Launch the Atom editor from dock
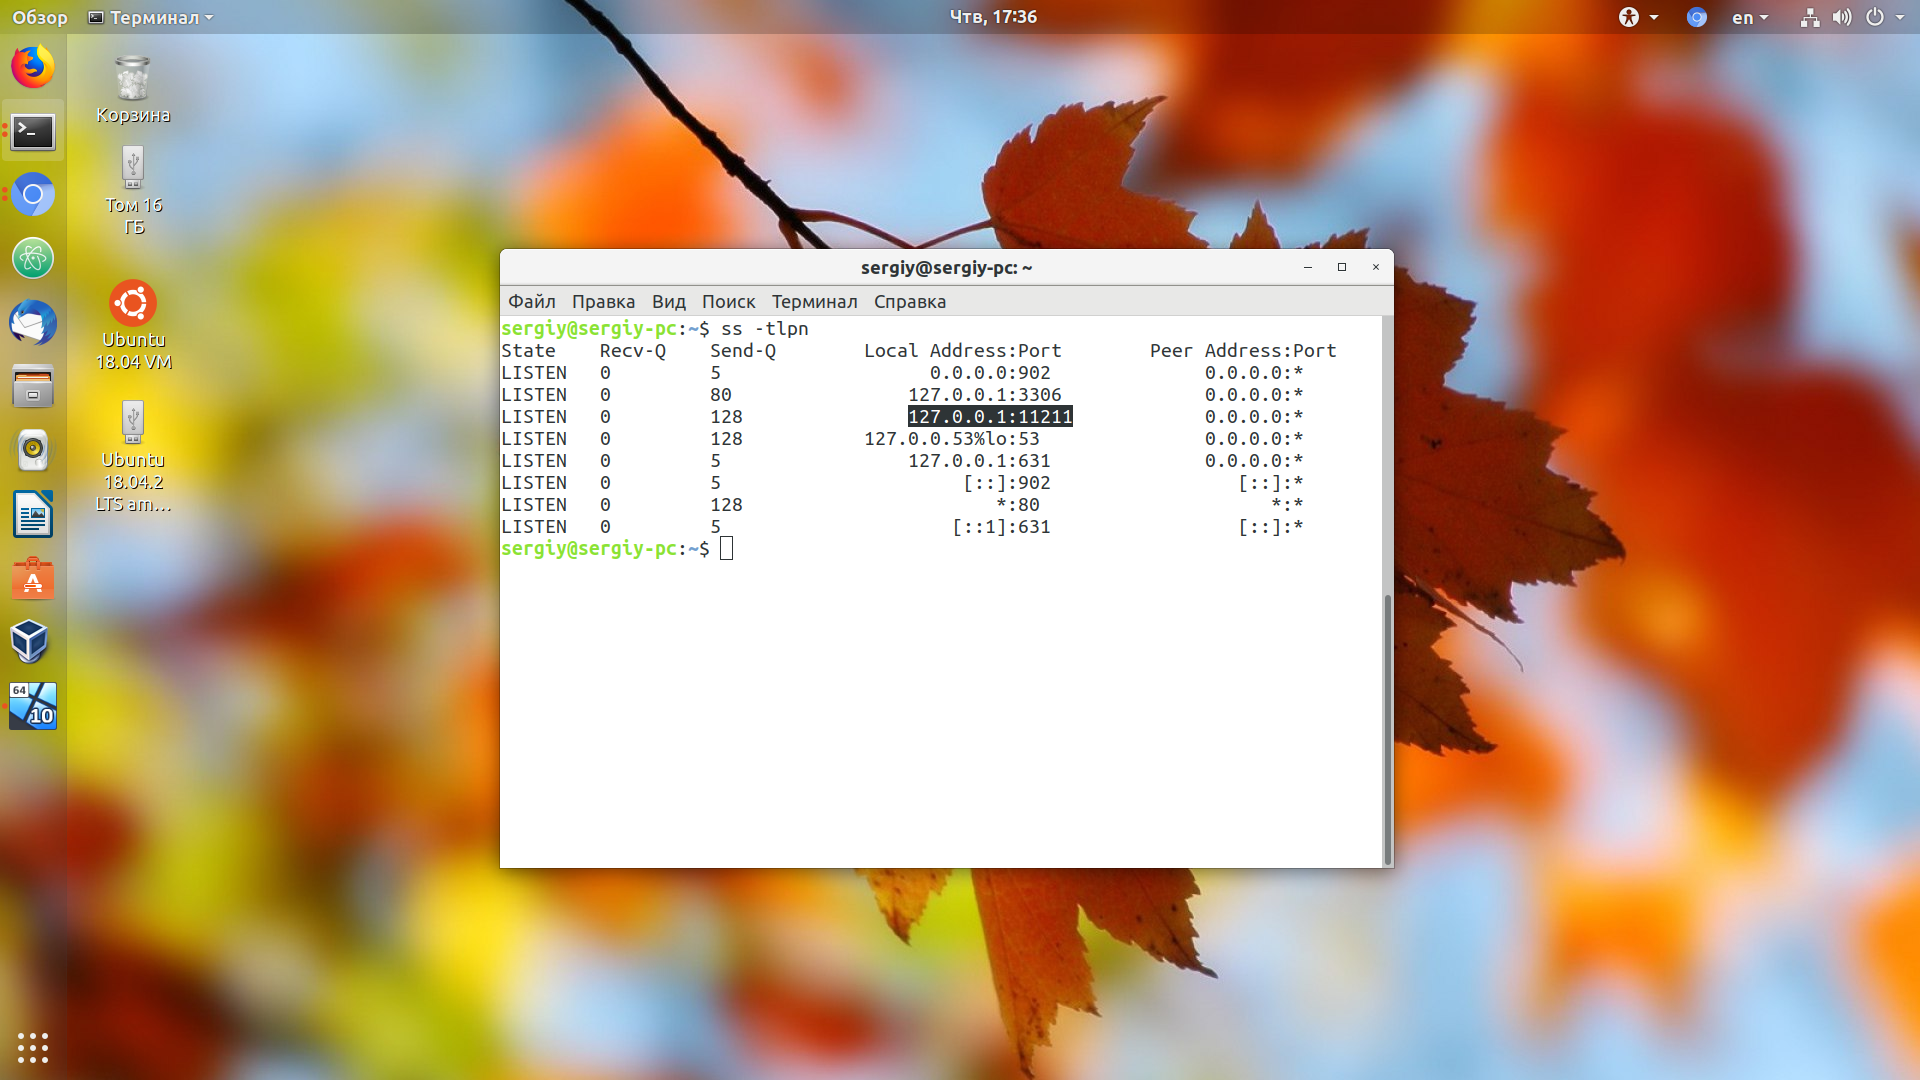Image resolution: width=1920 pixels, height=1080 pixels. tap(33, 258)
